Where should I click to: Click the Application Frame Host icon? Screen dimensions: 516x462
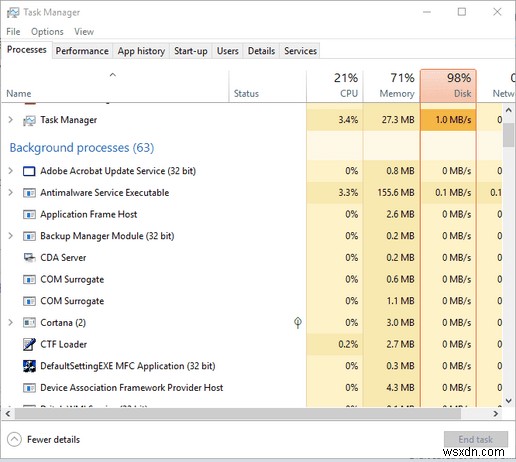29,215
